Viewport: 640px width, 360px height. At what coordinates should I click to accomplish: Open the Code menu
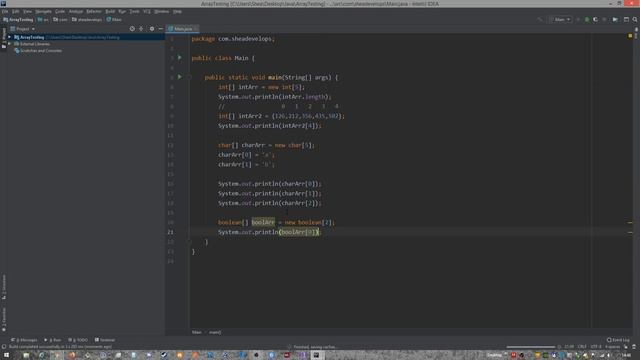(x=60, y=11)
